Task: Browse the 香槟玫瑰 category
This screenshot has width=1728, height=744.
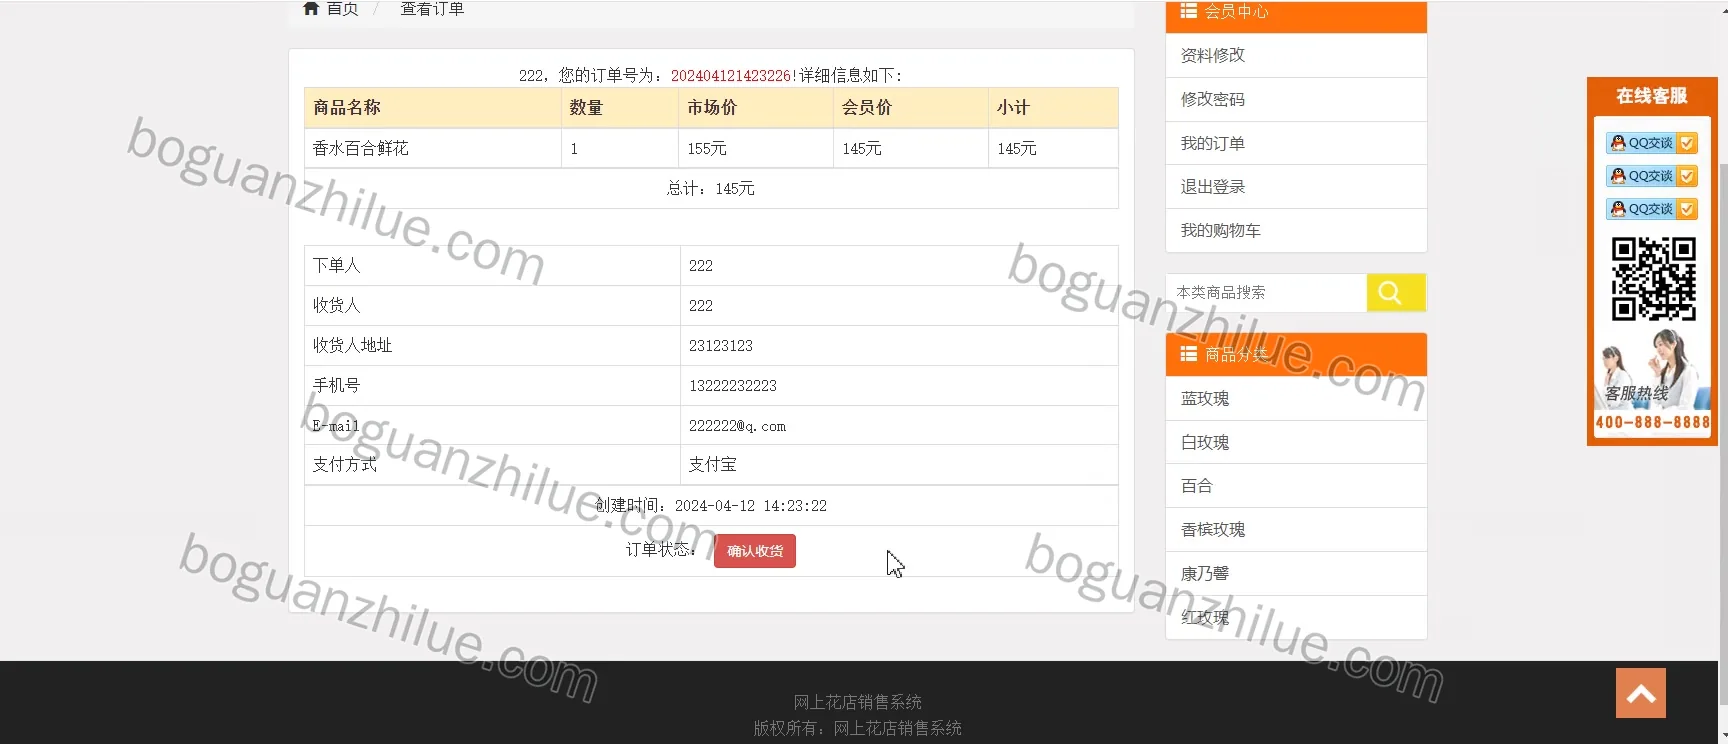Action: point(1296,530)
